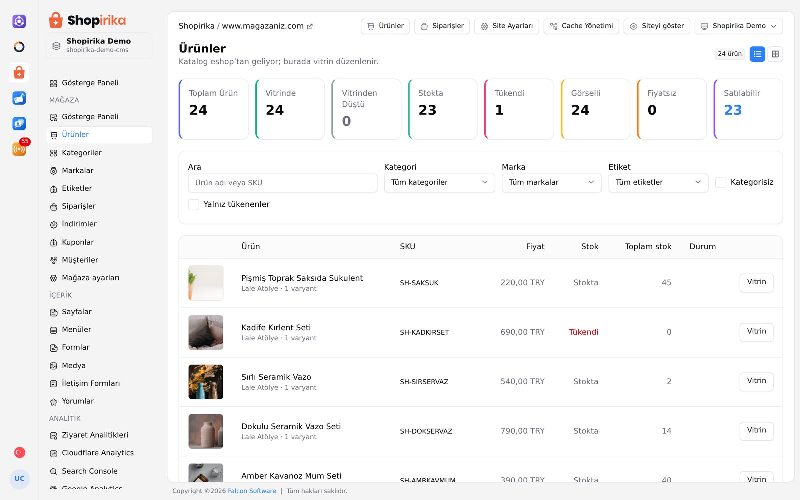
Task: Click Vitrin button for Pişmiş Toprak Saksıda Sukulent
Action: [756, 282]
